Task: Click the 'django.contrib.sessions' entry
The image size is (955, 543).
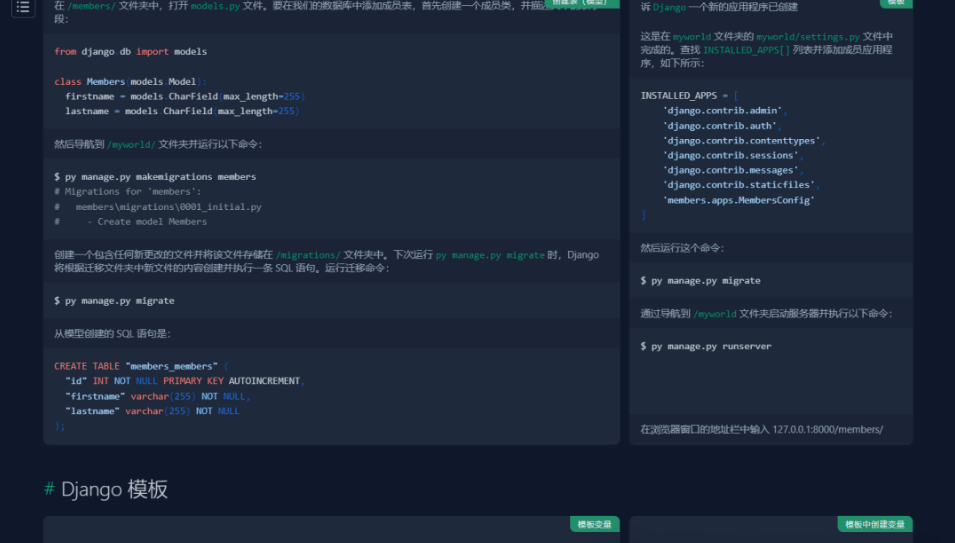Action: (733, 155)
